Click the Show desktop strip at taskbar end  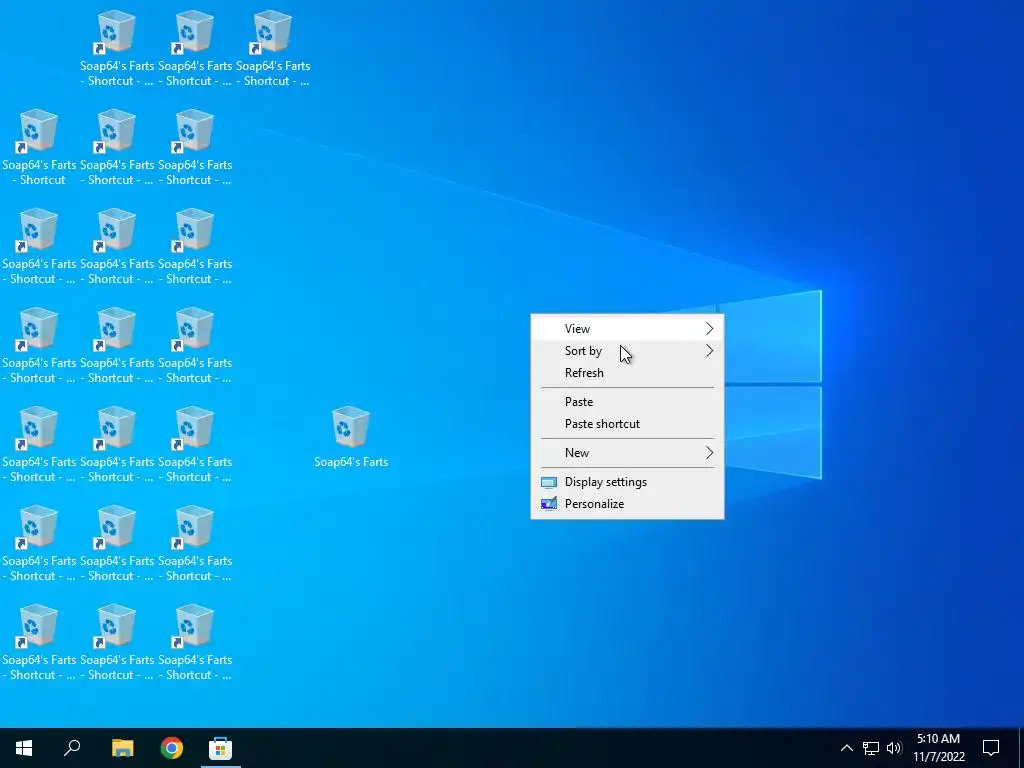pos(1020,748)
